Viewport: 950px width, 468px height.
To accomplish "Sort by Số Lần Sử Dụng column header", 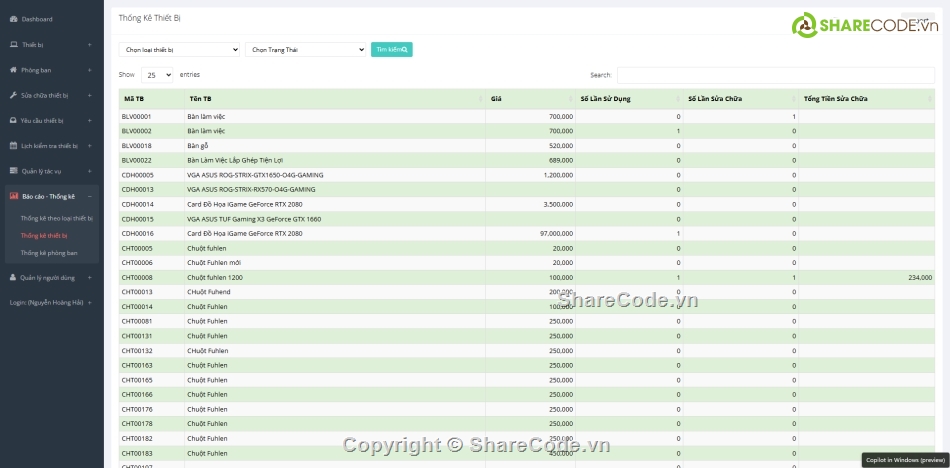I will [629, 99].
